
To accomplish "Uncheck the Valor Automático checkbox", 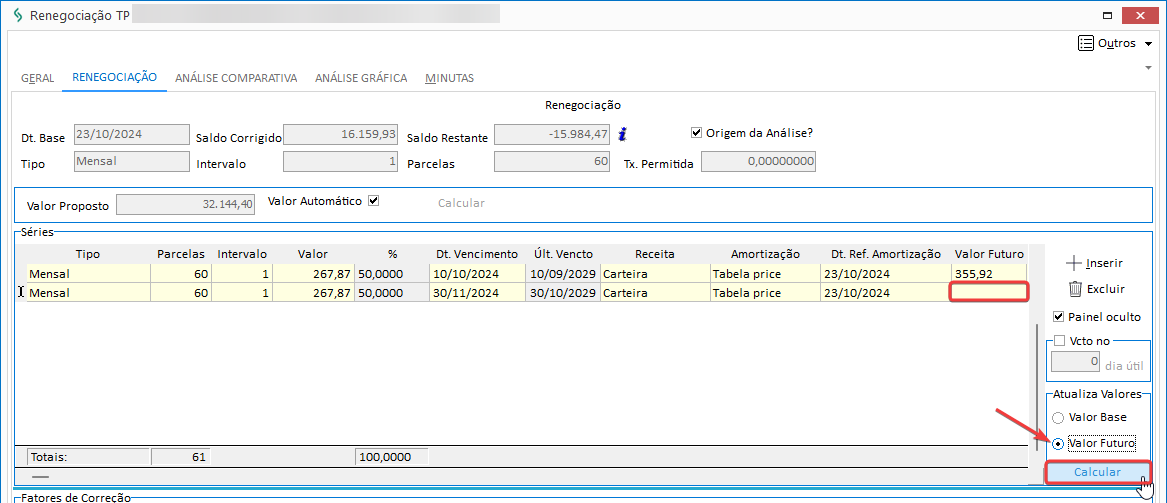I will (x=374, y=201).
